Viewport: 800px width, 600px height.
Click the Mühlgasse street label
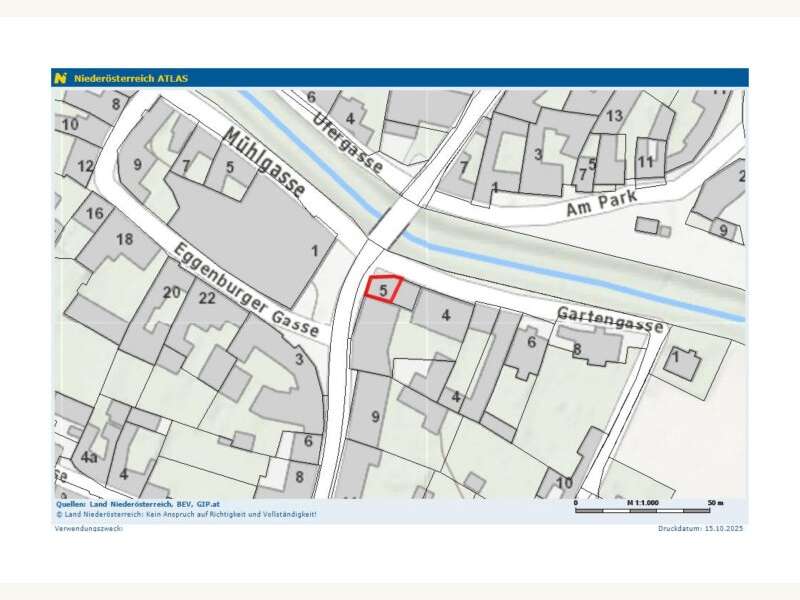pos(264,161)
